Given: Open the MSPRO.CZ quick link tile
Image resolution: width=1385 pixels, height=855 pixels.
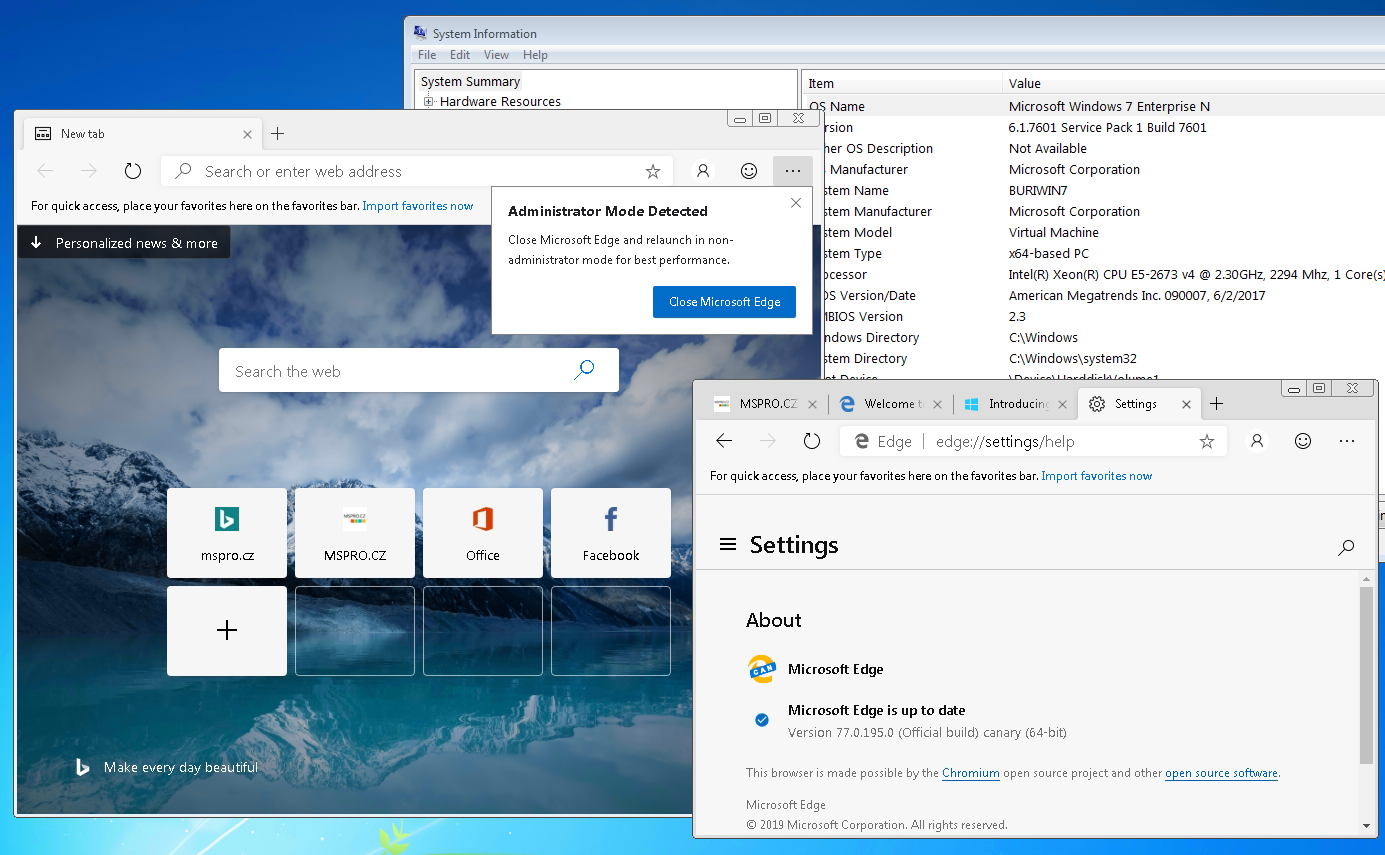Looking at the screenshot, I should (355, 533).
